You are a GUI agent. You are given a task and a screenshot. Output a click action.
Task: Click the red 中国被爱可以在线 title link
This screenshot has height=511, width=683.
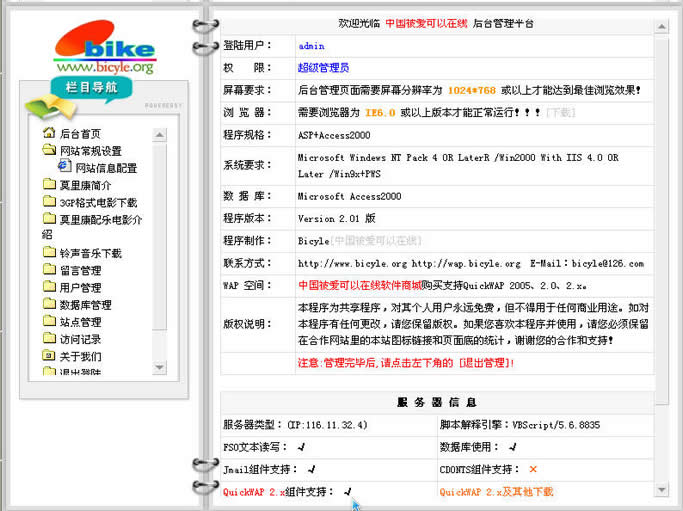[x=426, y=24]
